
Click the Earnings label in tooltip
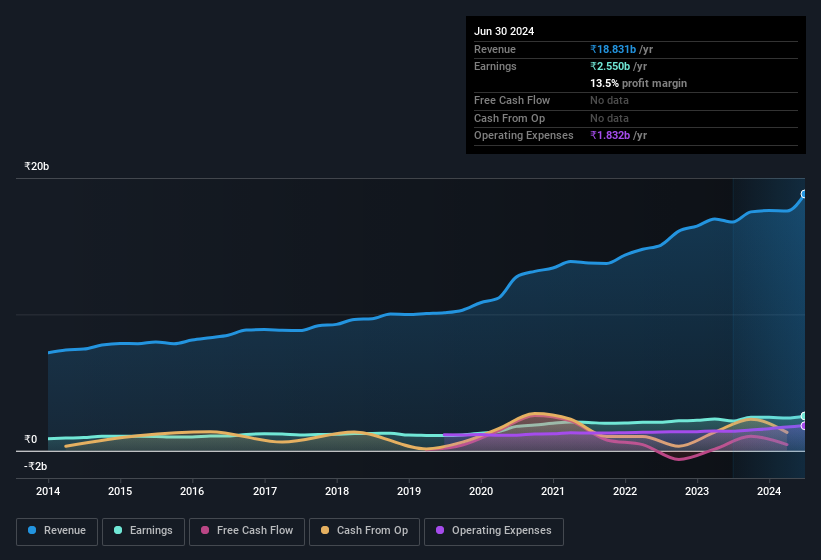click(x=495, y=66)
